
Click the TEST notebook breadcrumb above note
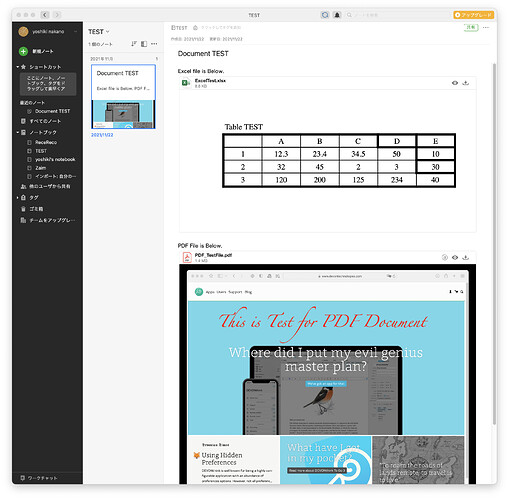[x=179, y=28]
